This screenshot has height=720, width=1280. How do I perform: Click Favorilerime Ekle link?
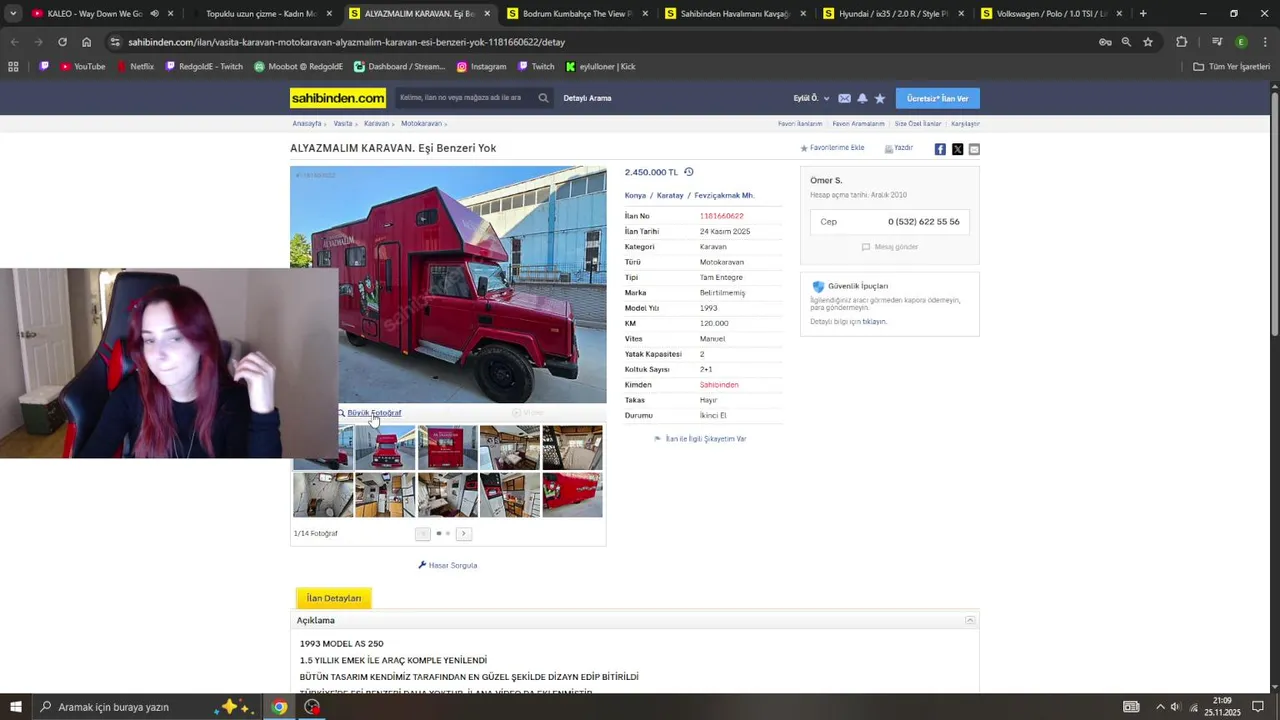point(832,148)
